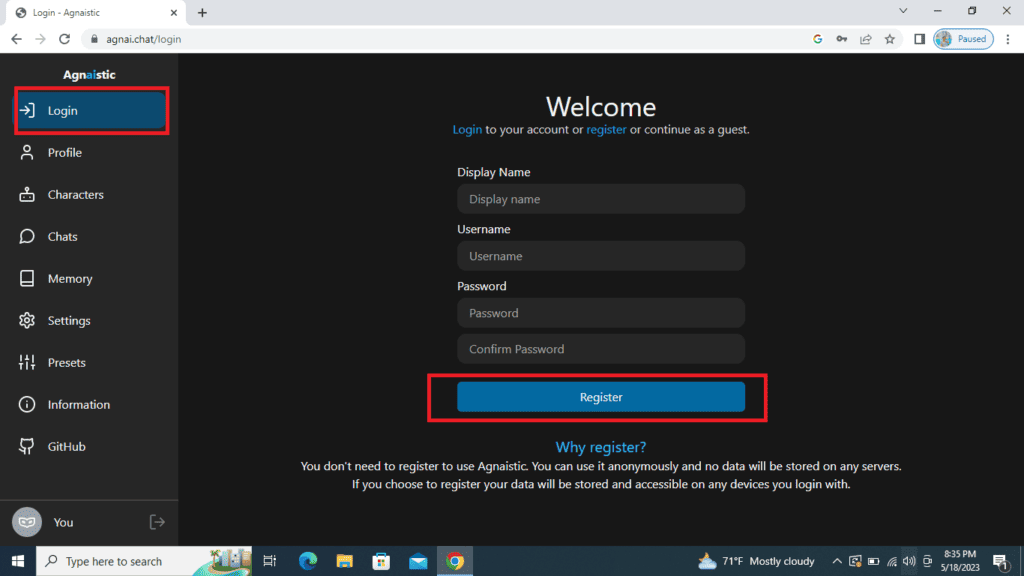Click the Display name input field
1024x576 pixels.
600,199
